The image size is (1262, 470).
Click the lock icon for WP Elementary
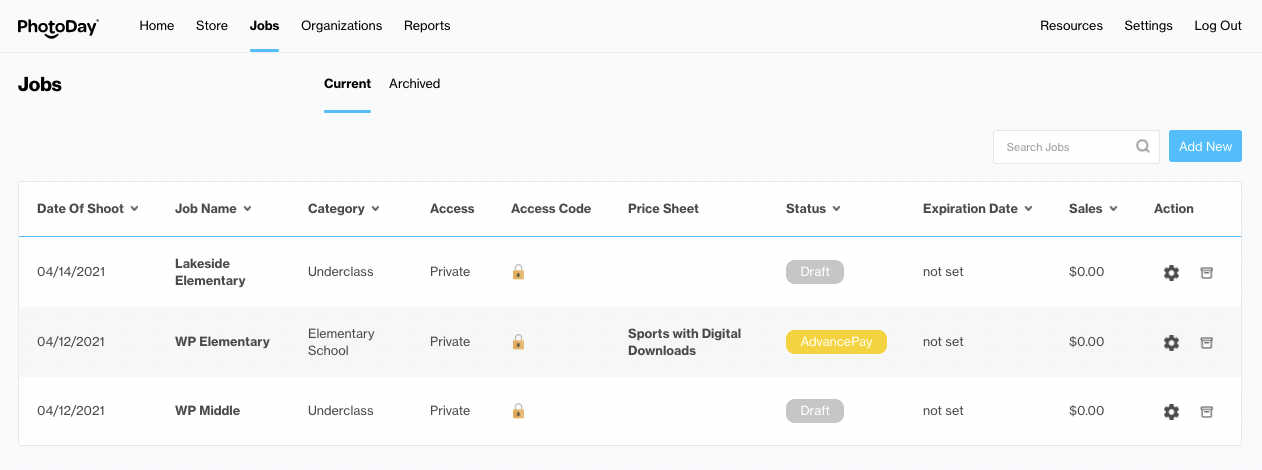518,342
